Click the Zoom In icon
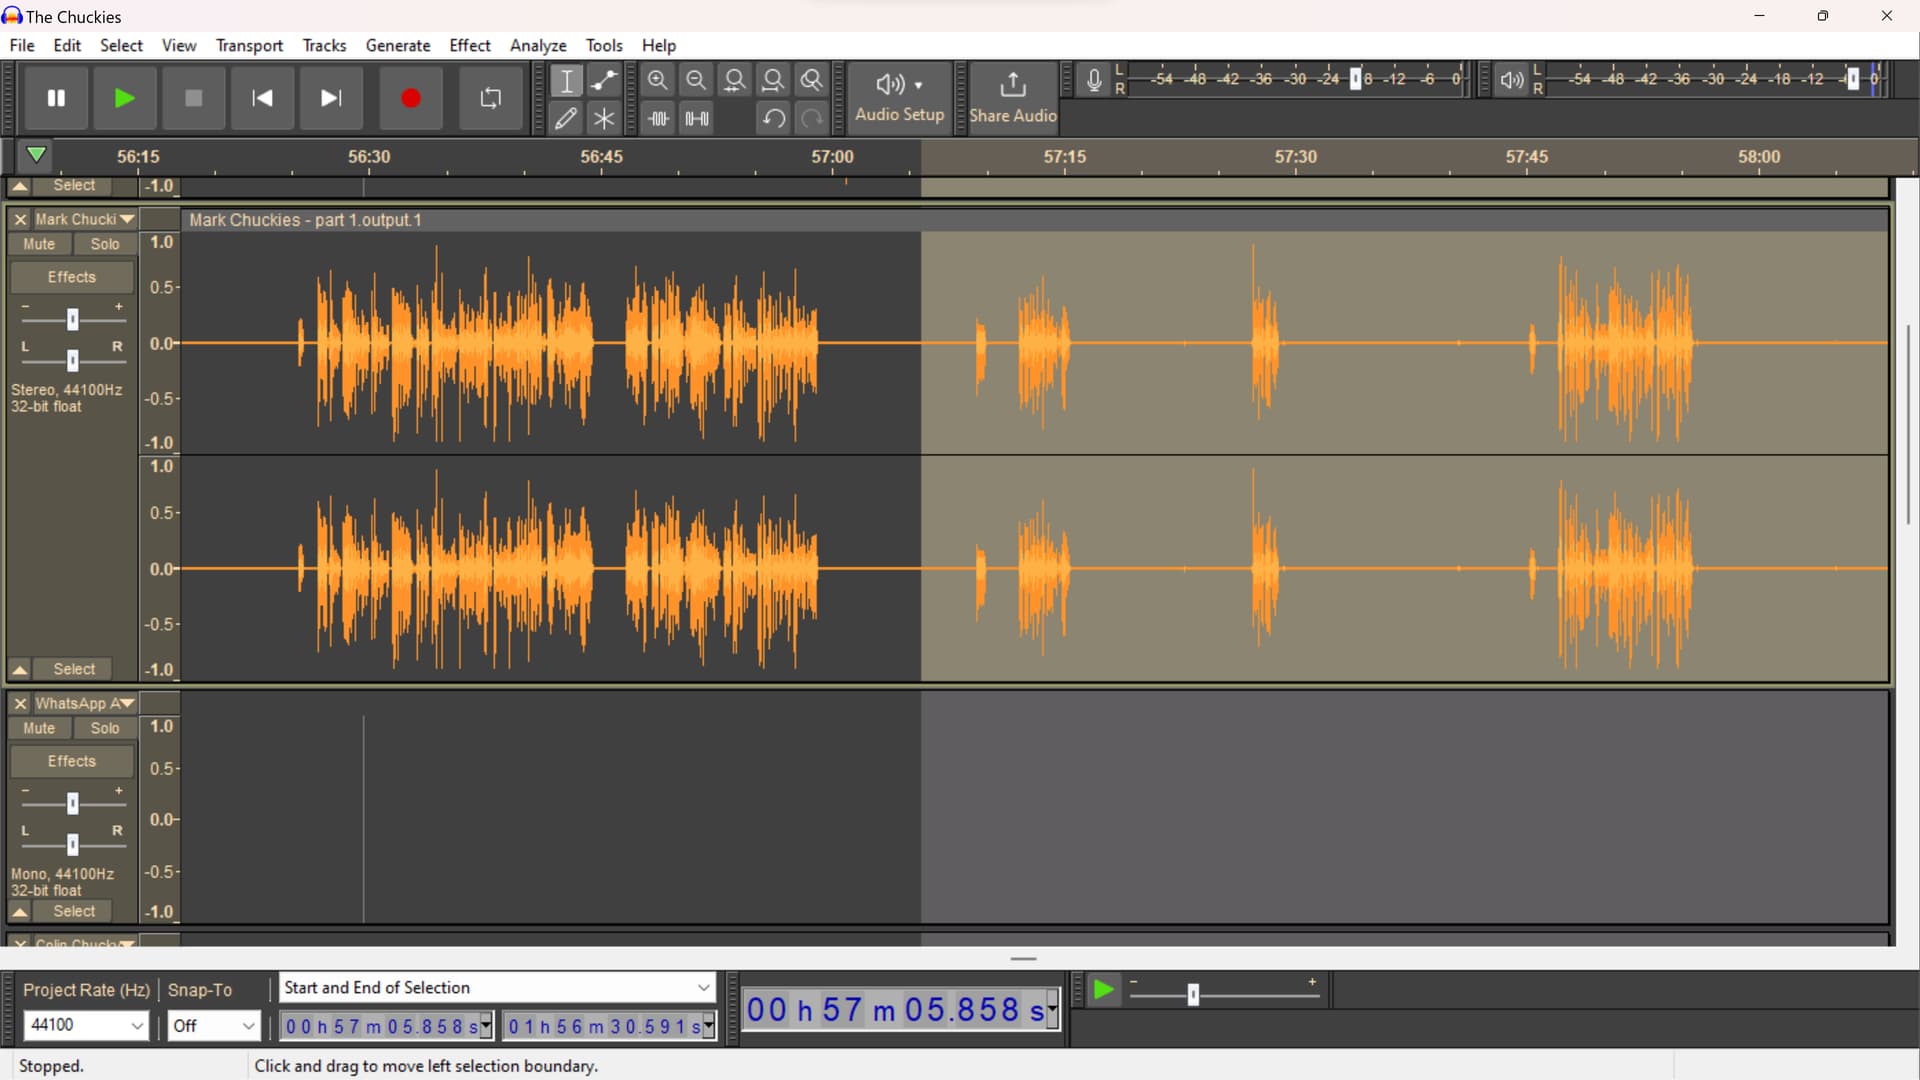Viewport: 1920px width, 1080px height. coord(657,81)
